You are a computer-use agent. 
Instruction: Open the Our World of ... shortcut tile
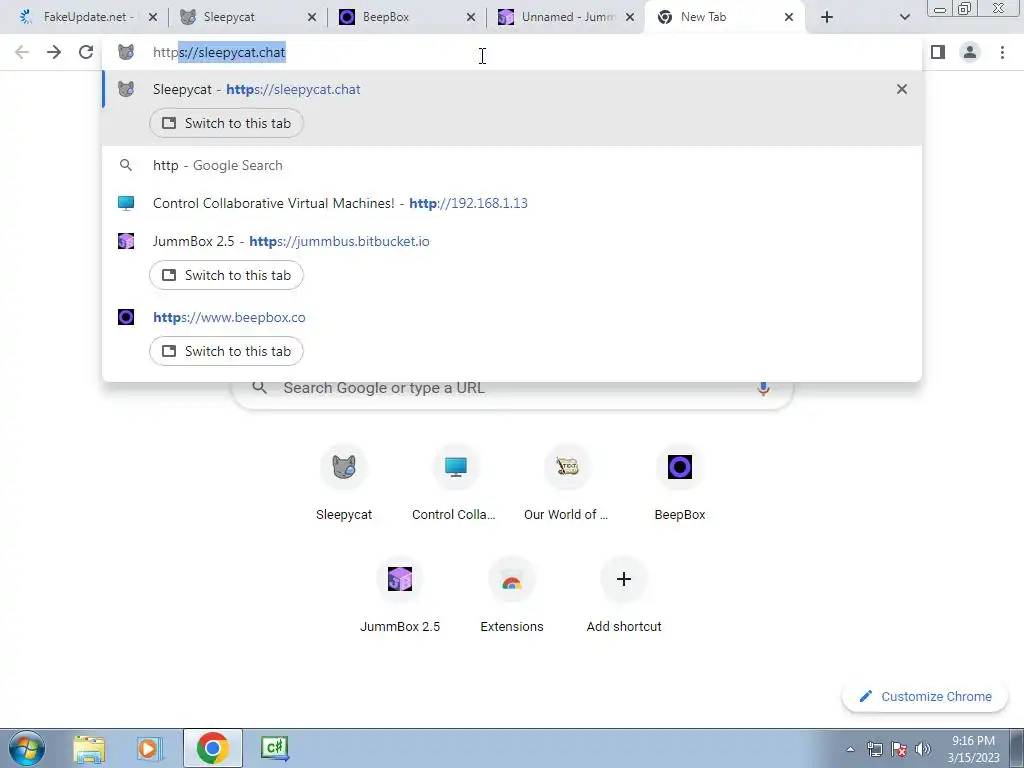tap(567, 483)
